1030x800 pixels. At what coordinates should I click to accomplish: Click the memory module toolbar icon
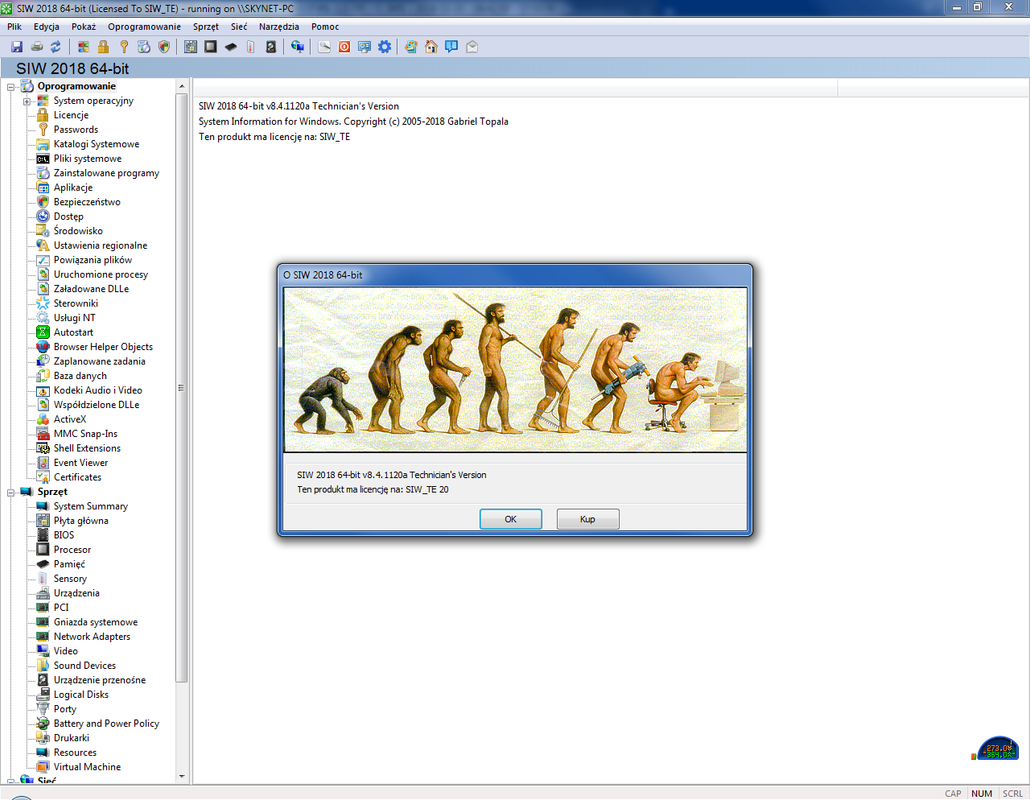(x=231, y=47)
